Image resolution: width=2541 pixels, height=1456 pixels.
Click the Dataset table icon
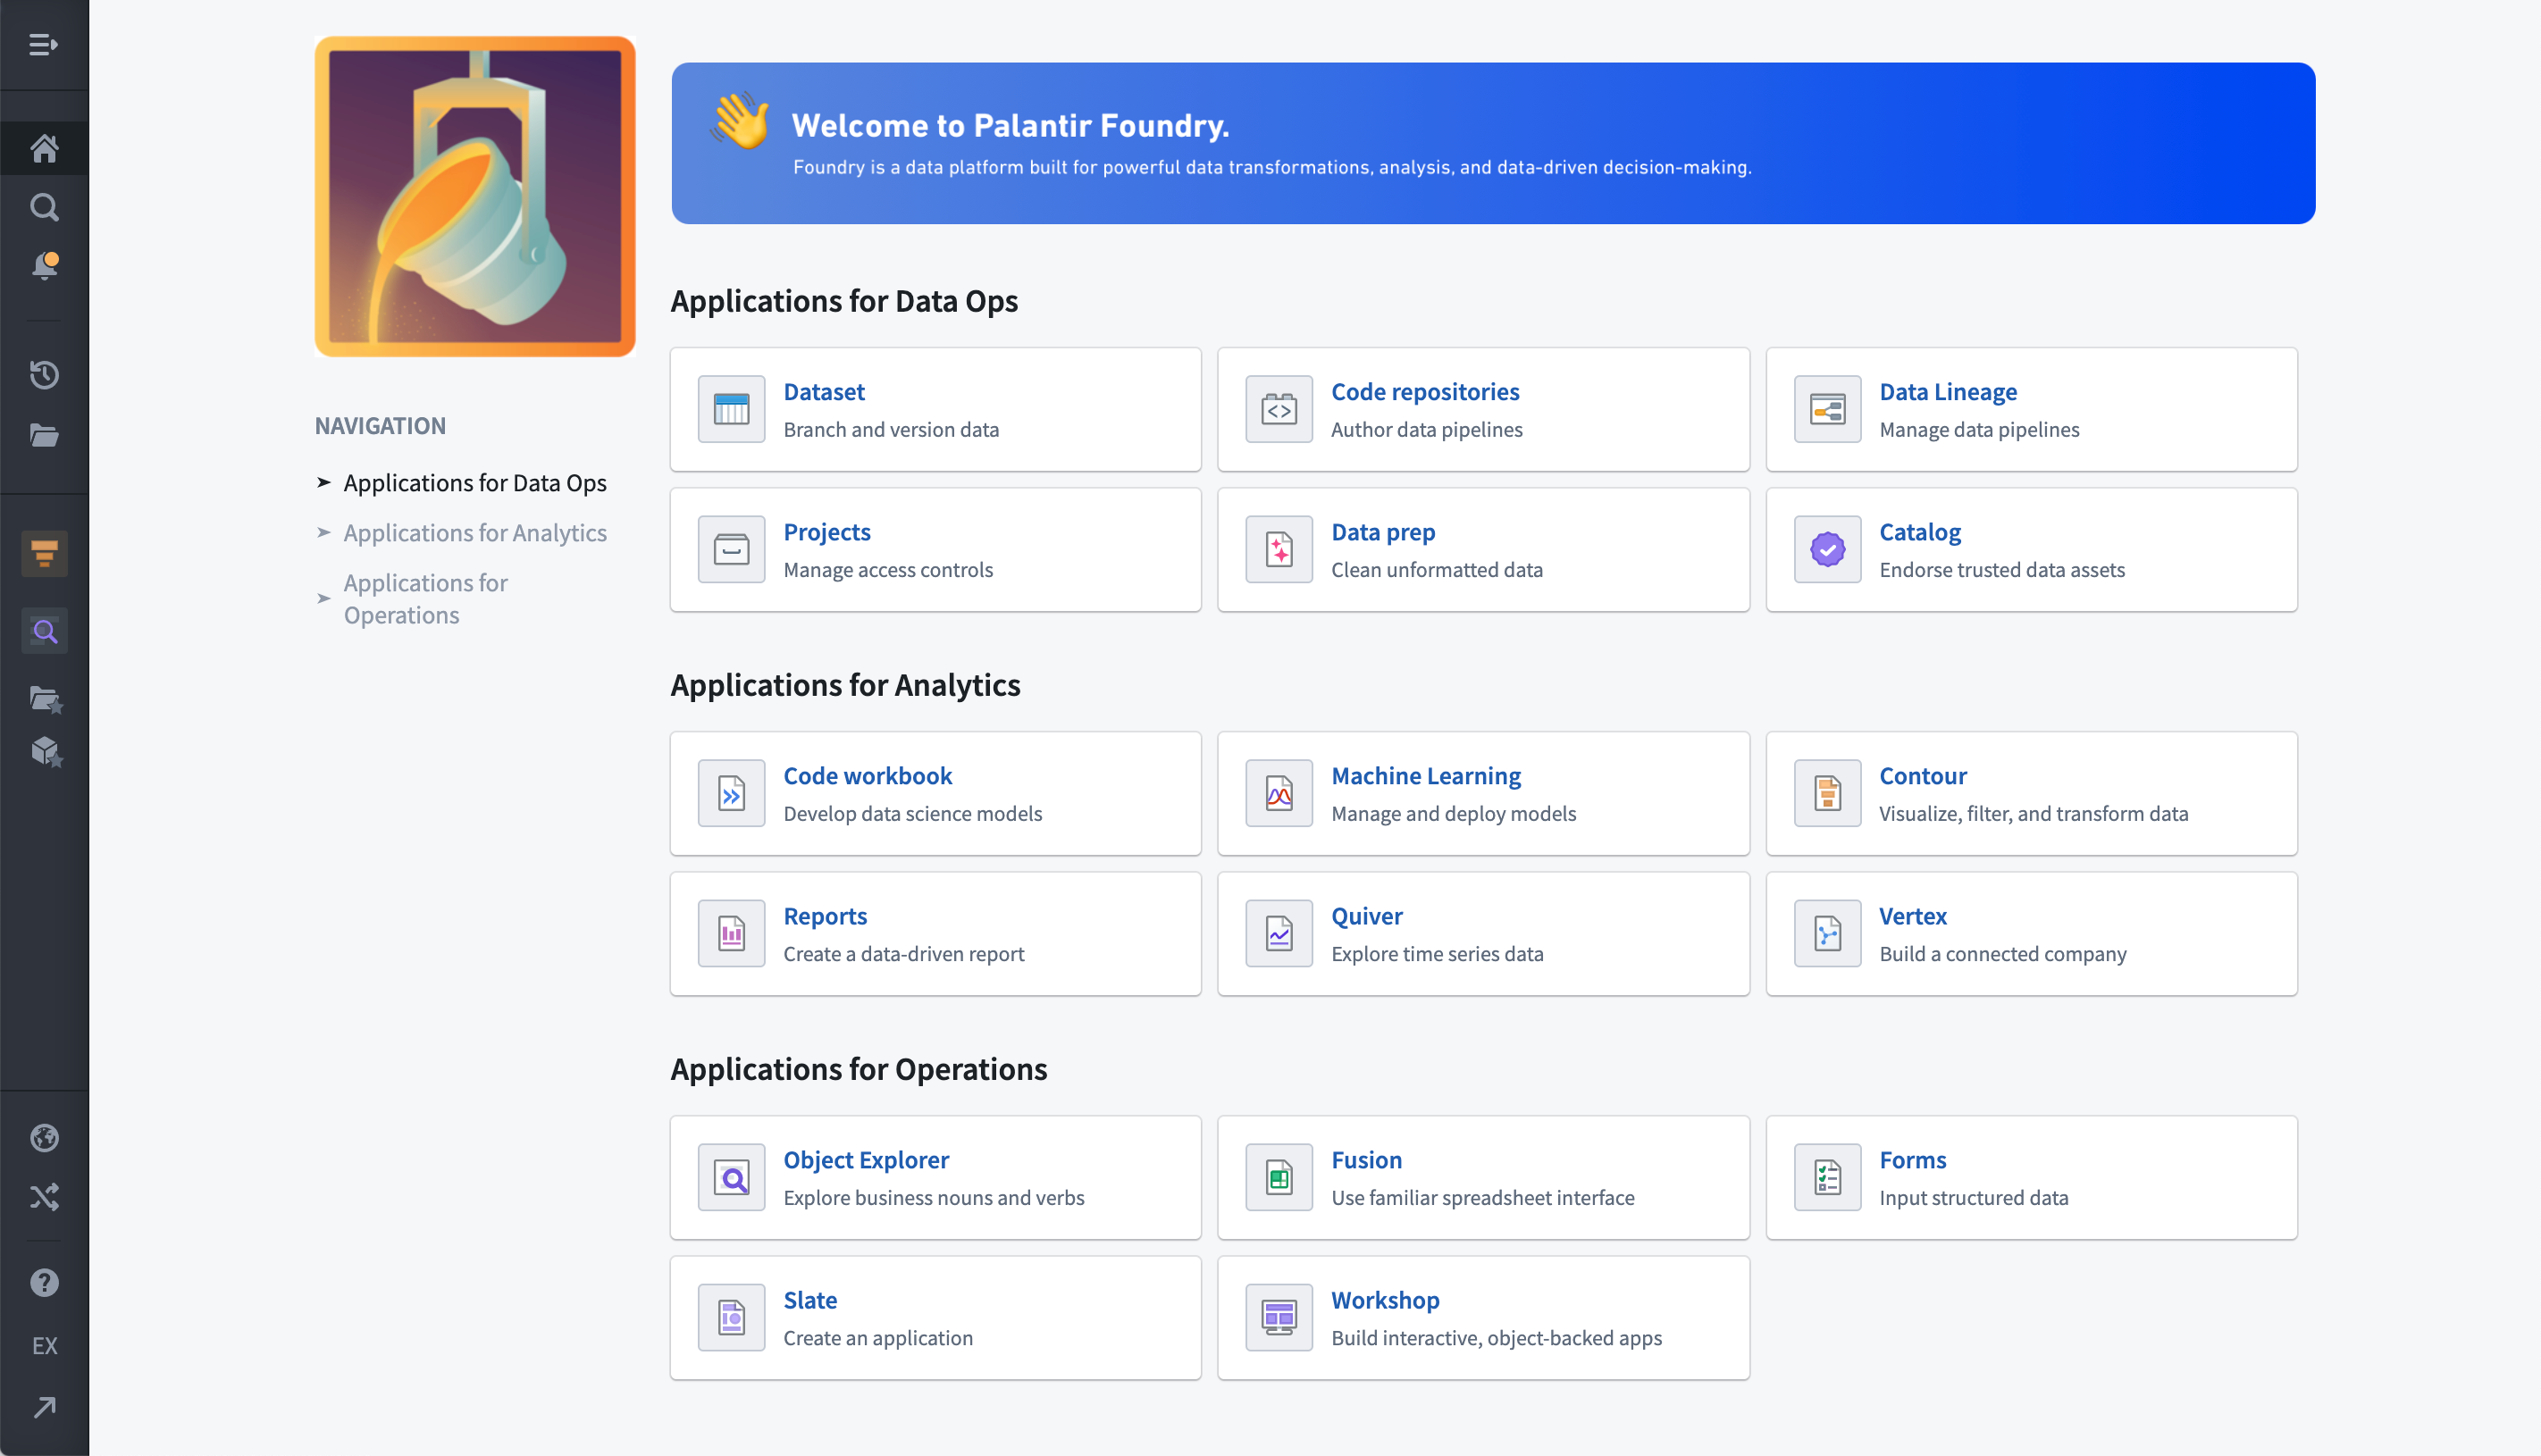(x=731, y=409)
